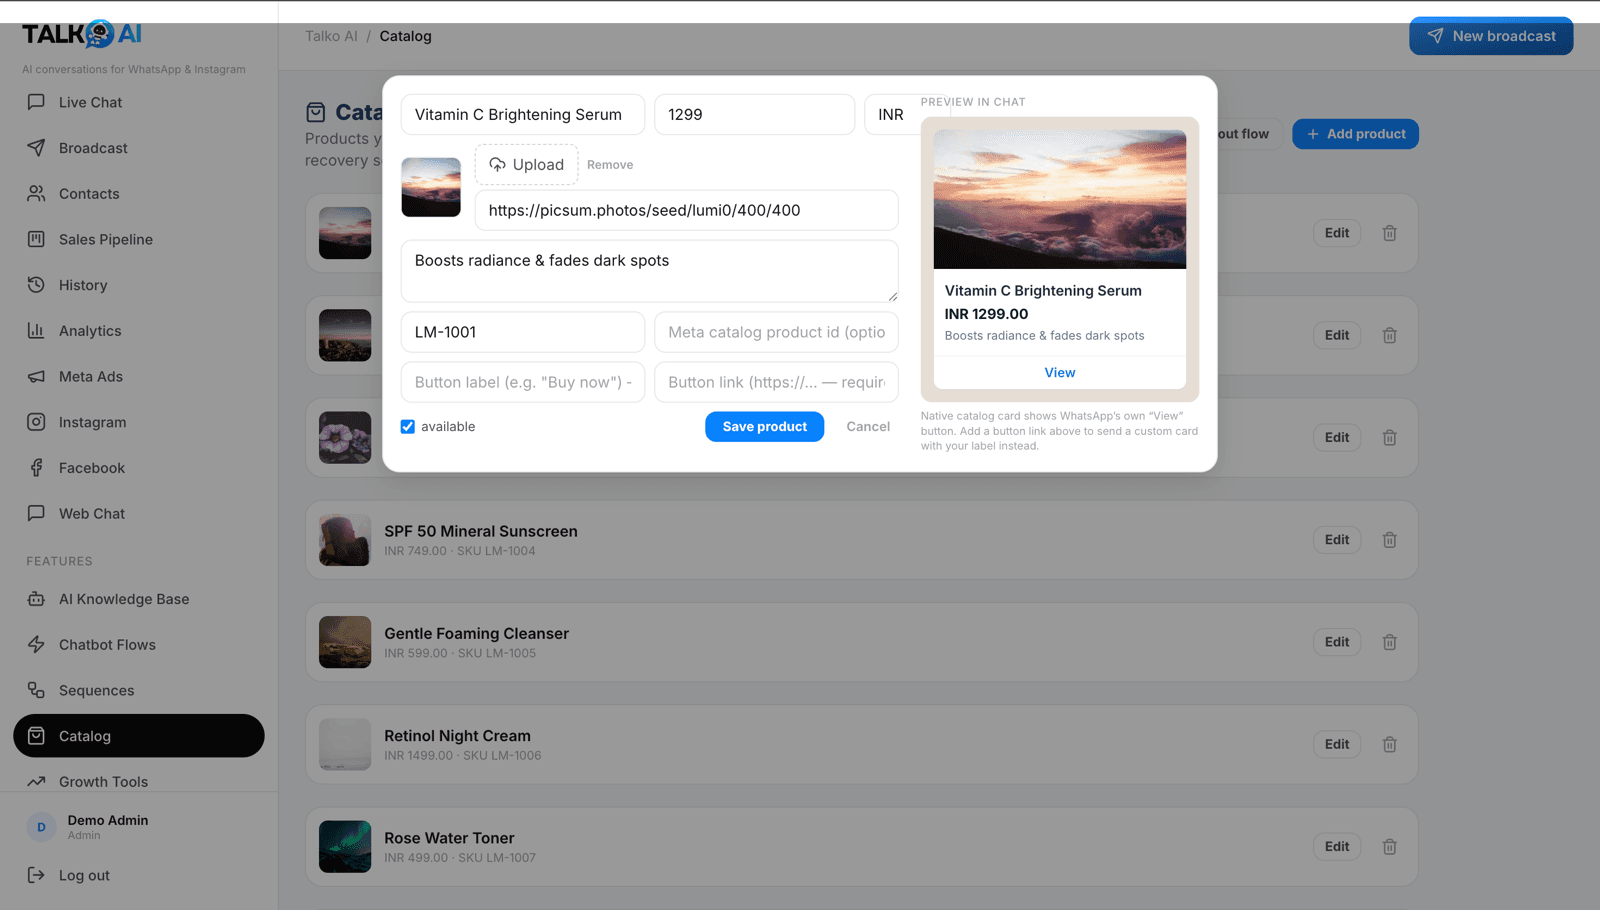Click View in the chat preview card
The image size is (1600, 910).
[1060, 373]
